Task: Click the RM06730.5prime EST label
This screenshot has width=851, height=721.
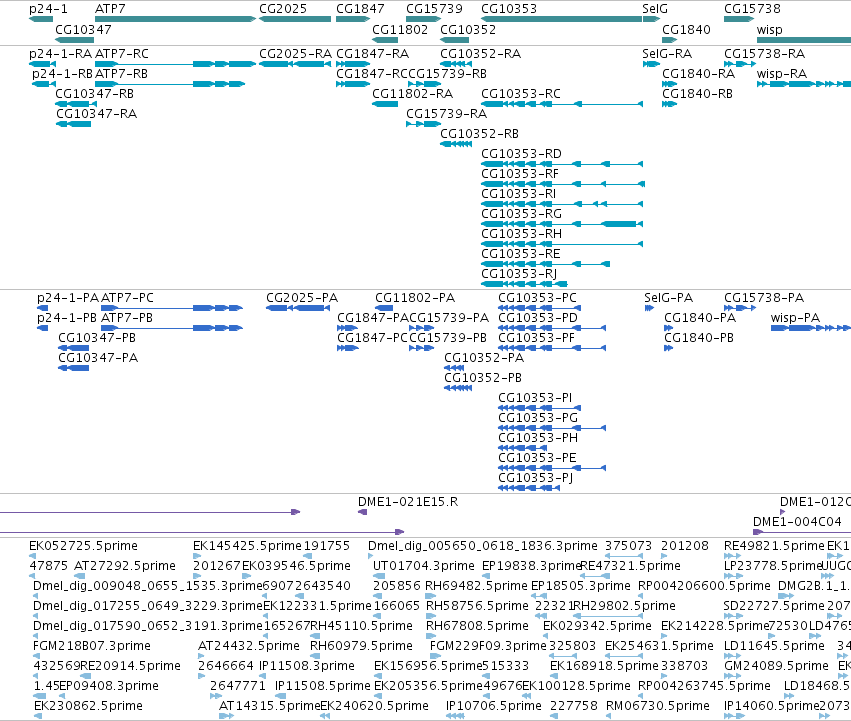Action: [658, 706]
